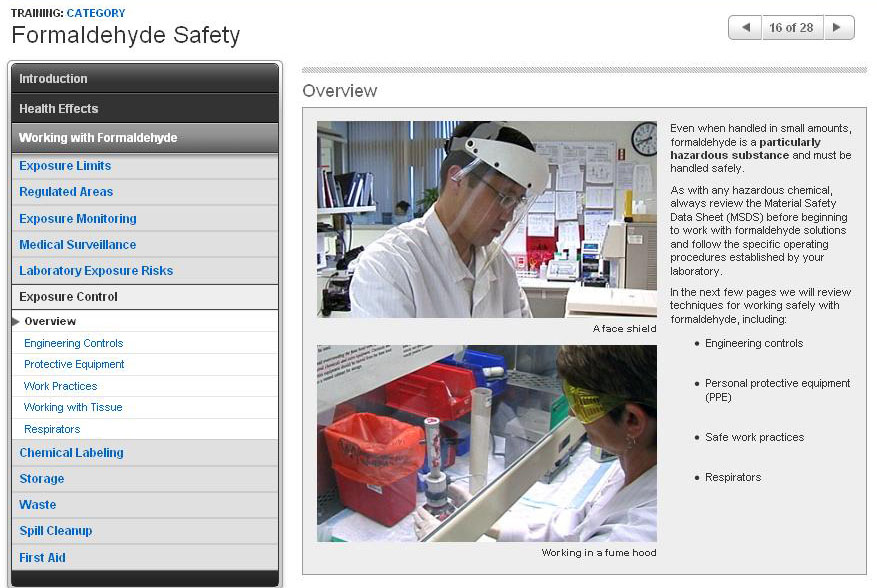Select the Respirators subpage link
877x588 pixels.
click(52, 430)
